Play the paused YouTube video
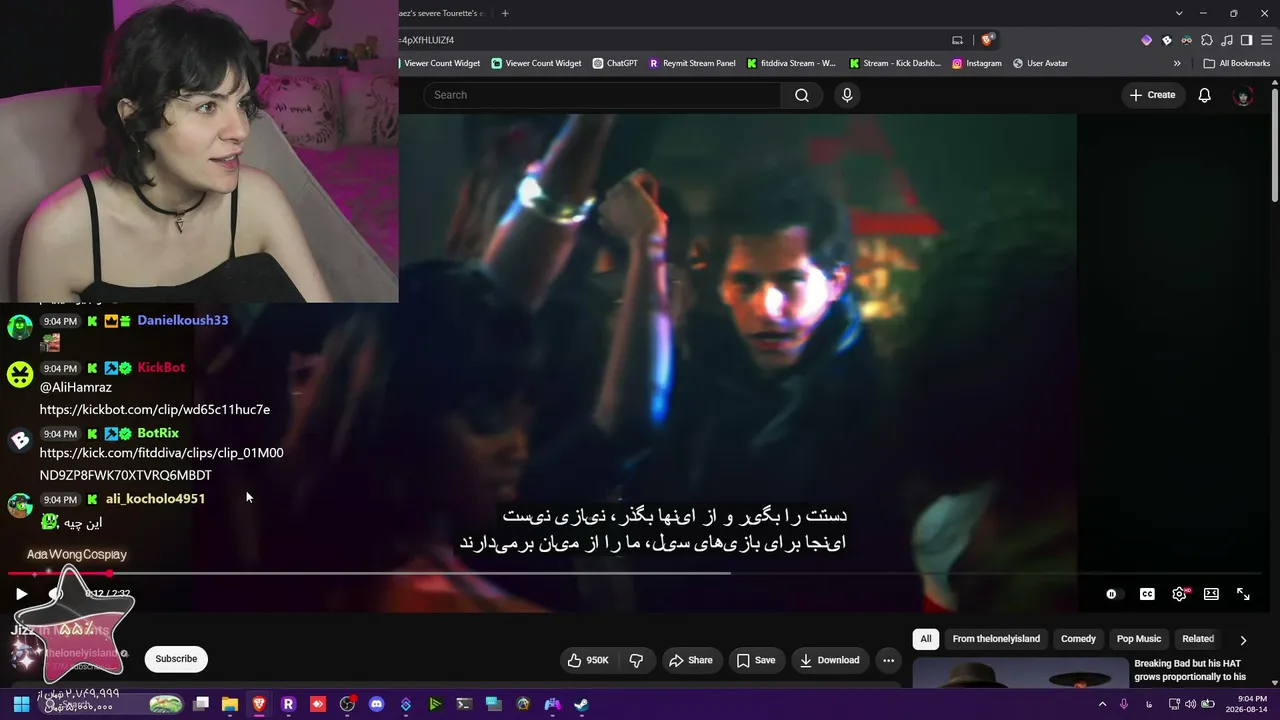Screen dimensions: 1280x720 click(21, 594)
